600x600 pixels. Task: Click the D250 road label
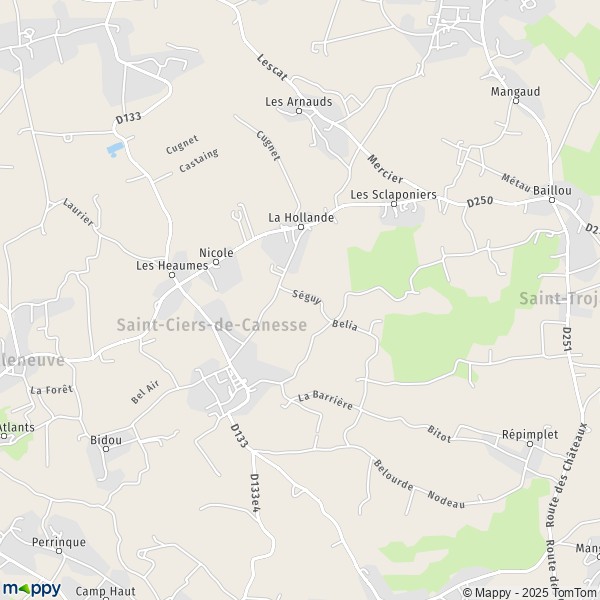pyautogui.click(x=480, y=201)
